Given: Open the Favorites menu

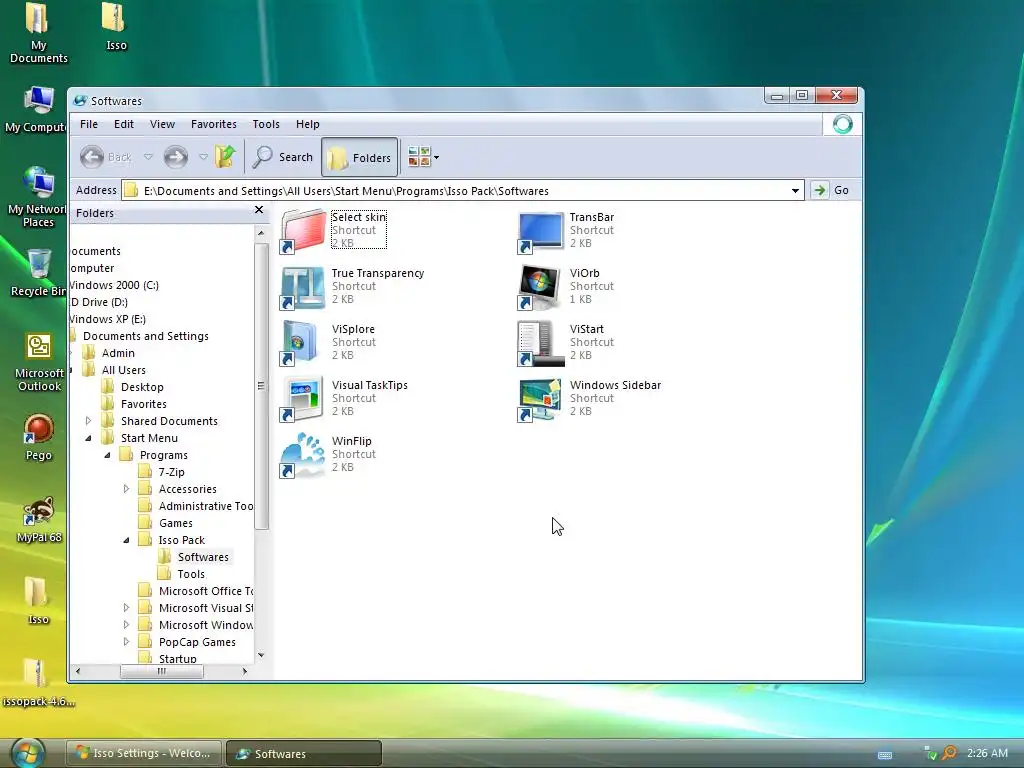Looking at the screenshot, I should click(214, 124).
